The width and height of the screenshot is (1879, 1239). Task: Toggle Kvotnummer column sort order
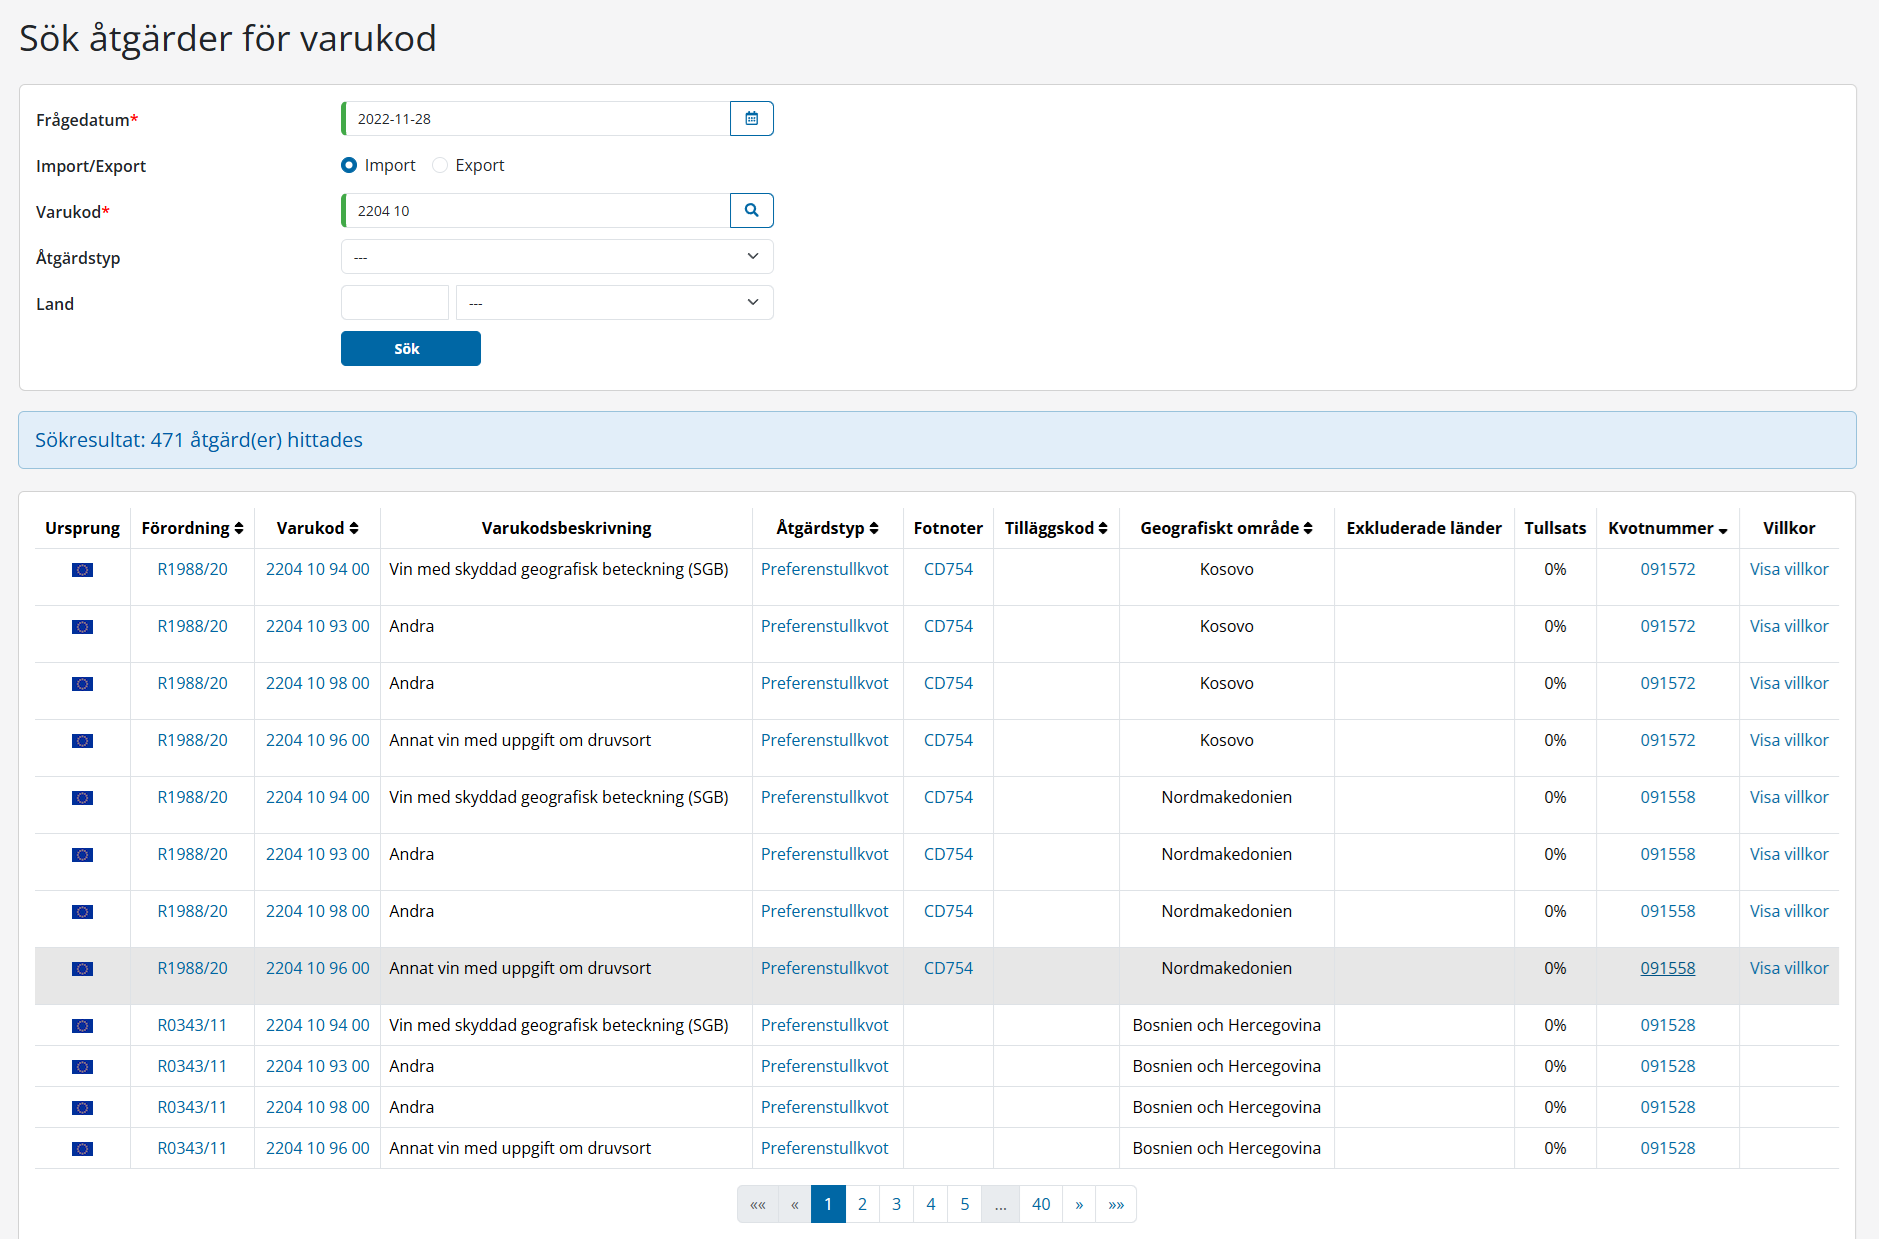click(1667, 528)
